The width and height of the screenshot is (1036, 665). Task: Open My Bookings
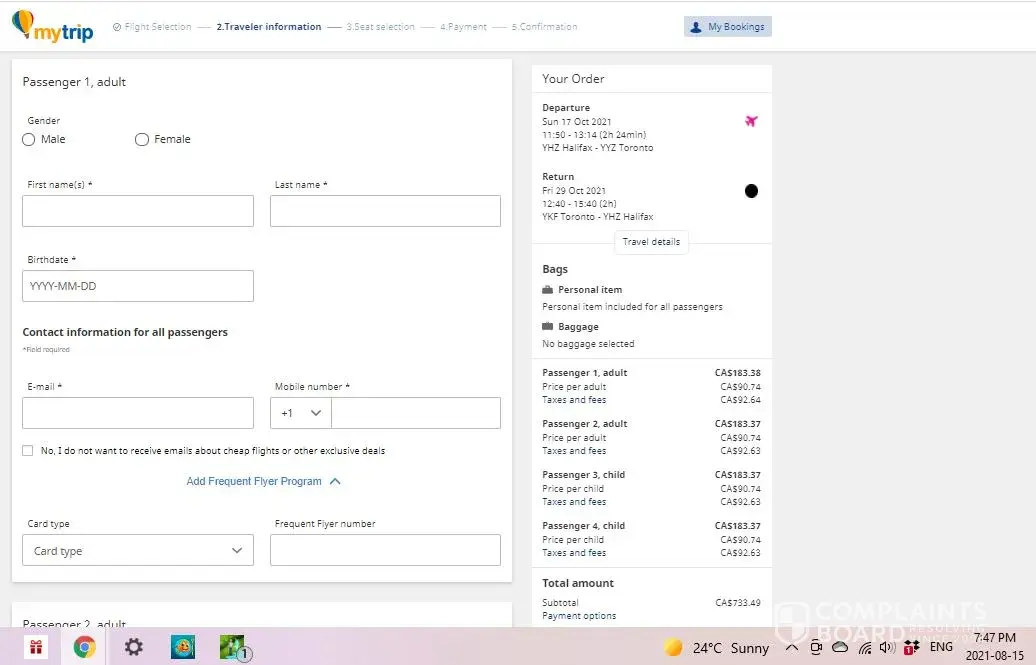(728, 27)
